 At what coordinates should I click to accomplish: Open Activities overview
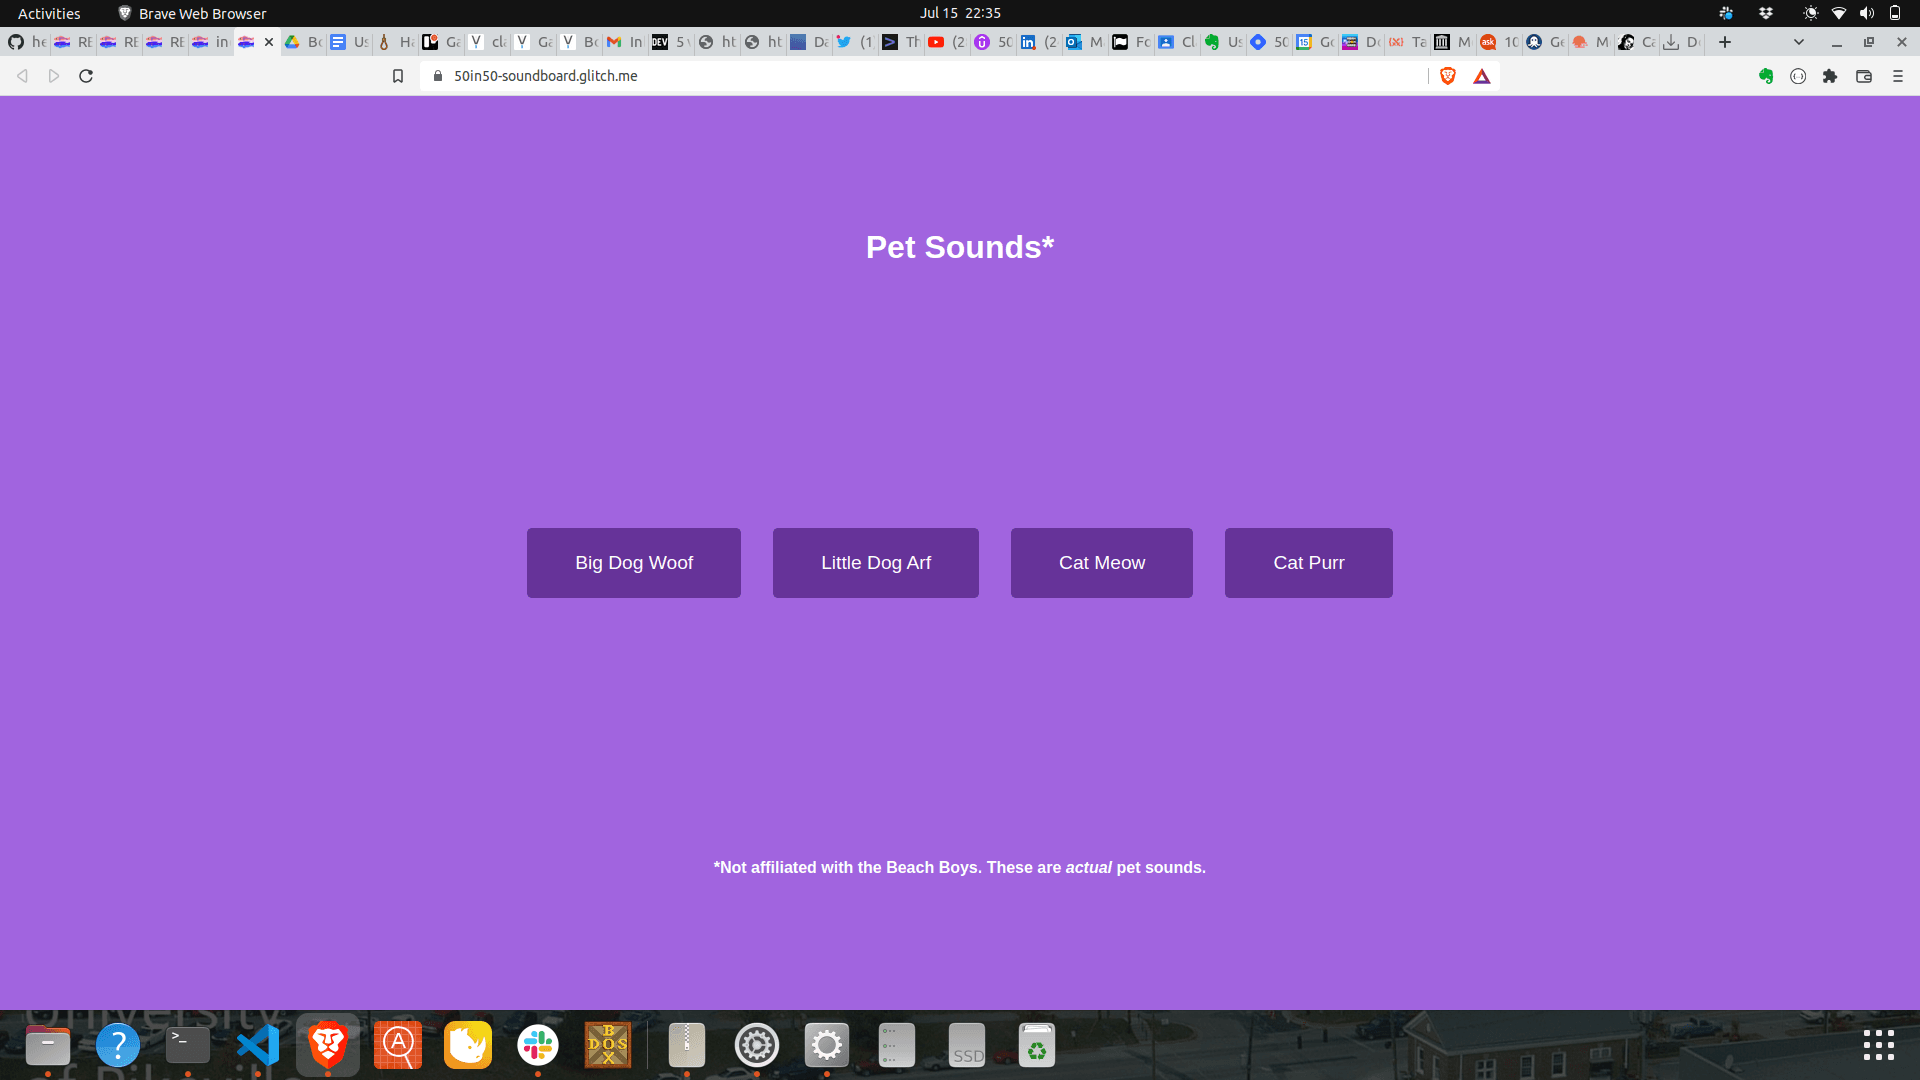pos(49,13)
